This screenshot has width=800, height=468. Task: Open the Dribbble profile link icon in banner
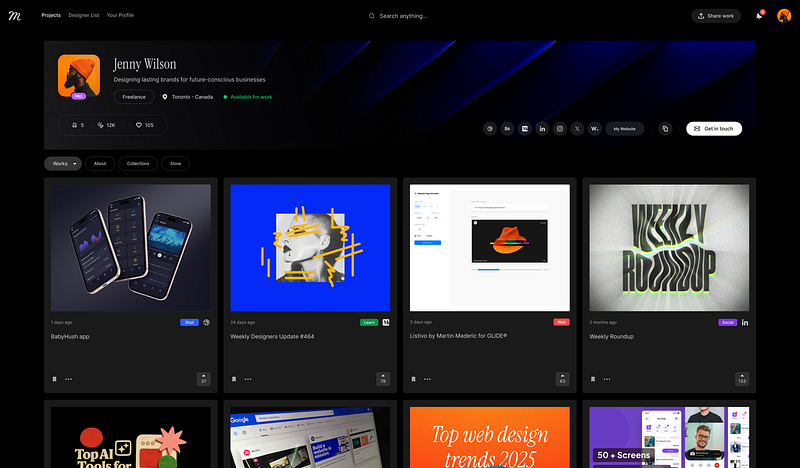click(490, 129)
